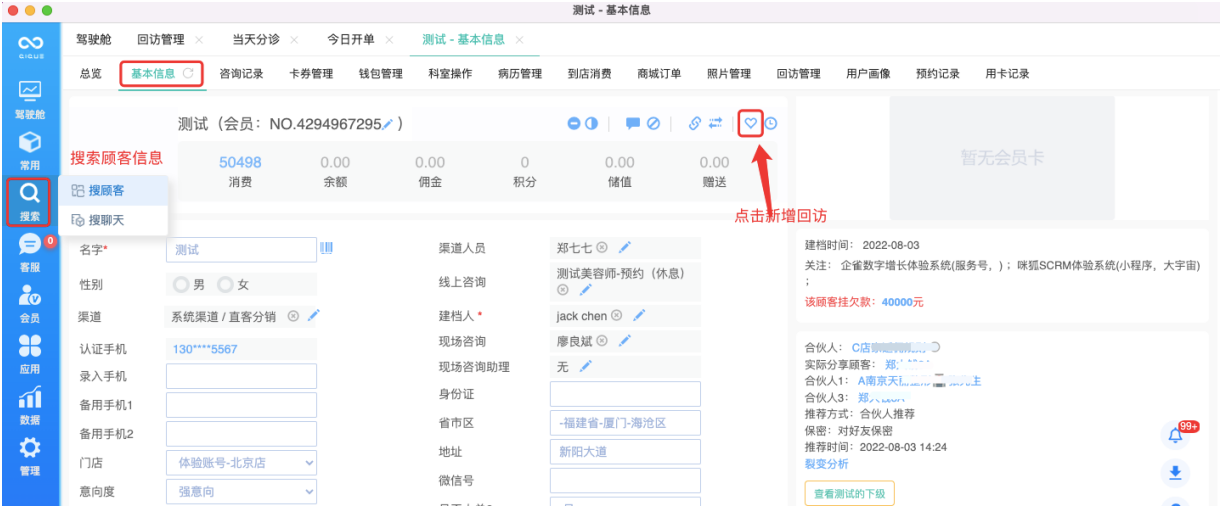Image resolution: width=1220 pixels, height=506 pixels.
Task: Click the half-filled circle contrast icon
Action: tap(592, 124)
